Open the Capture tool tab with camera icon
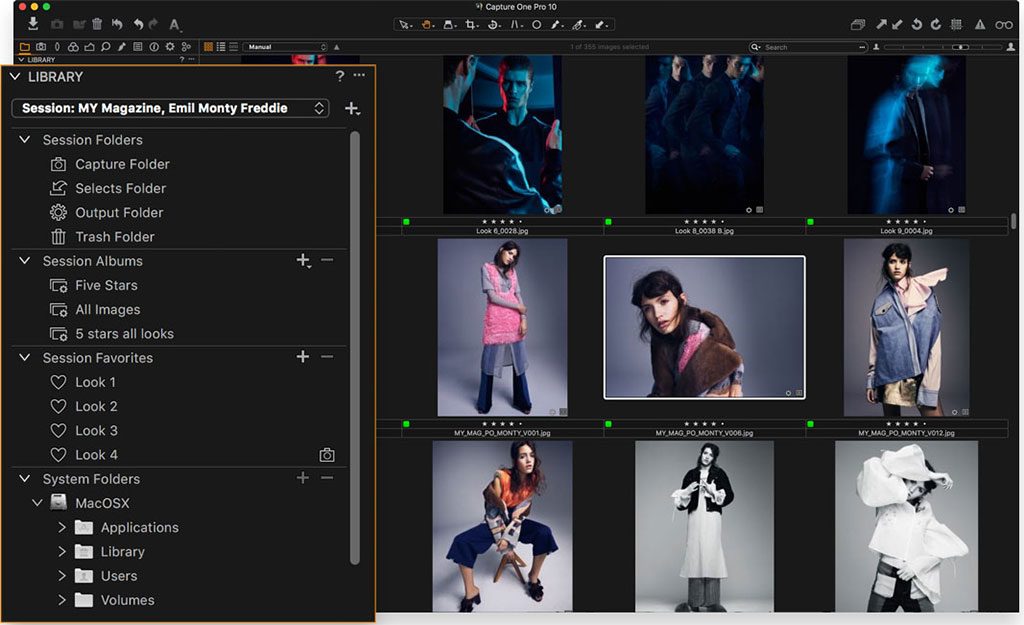 click(x=42, y=46)
